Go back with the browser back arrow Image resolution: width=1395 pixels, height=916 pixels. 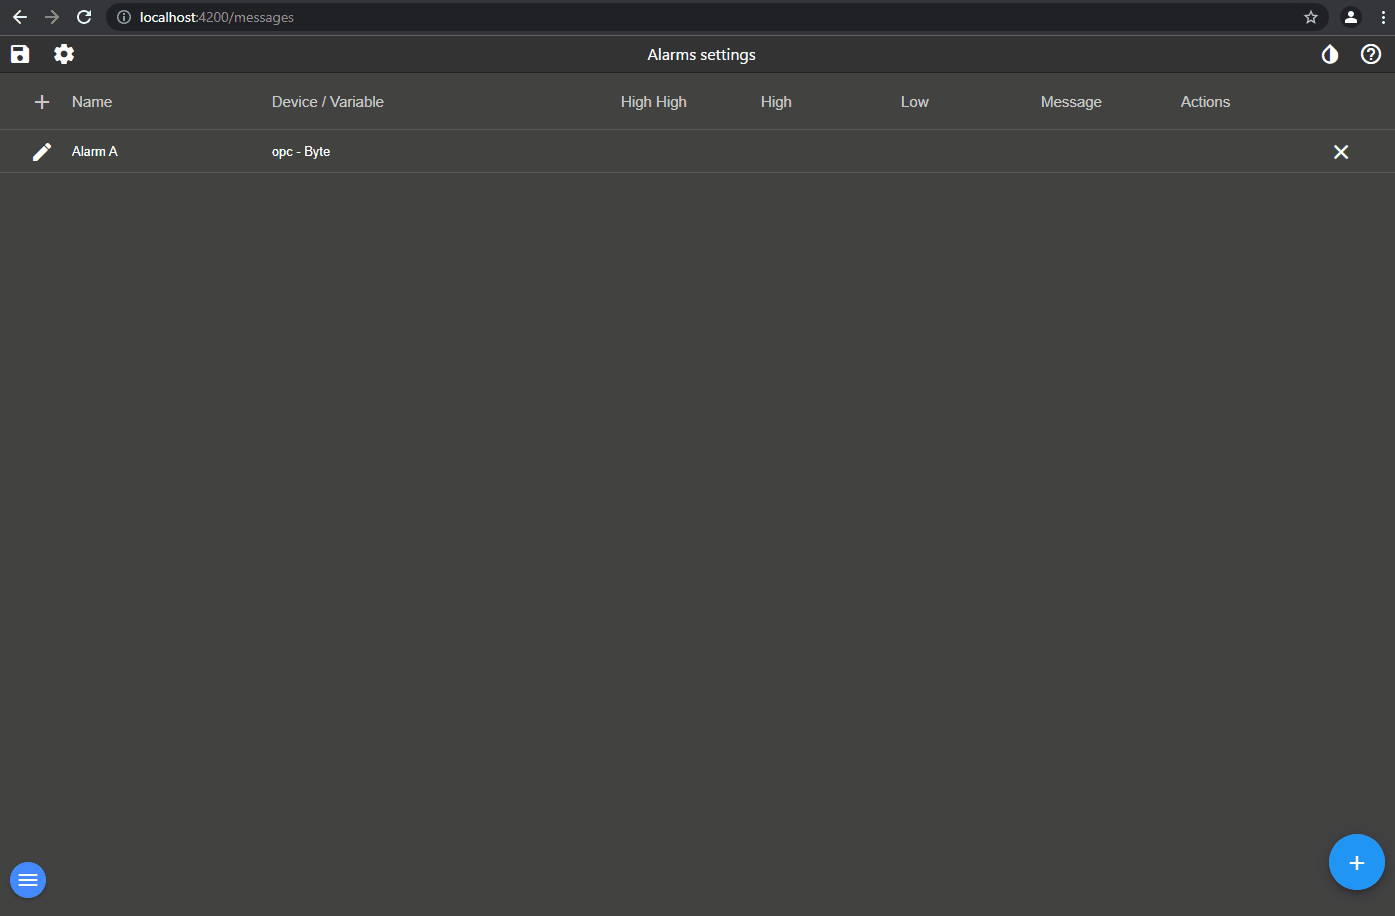tap(20, 17)
